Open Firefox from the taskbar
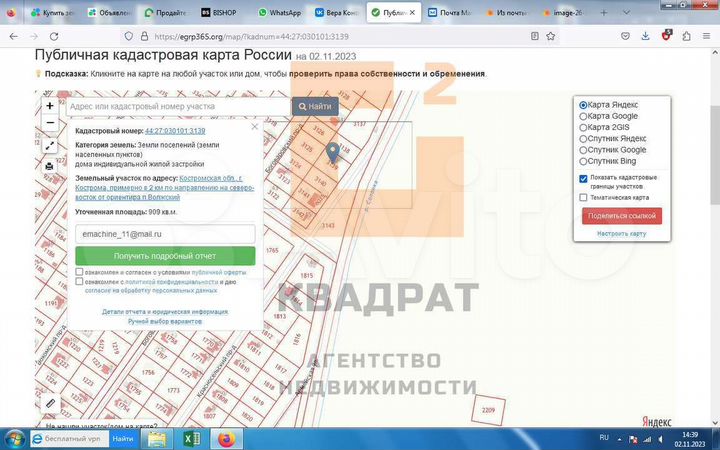Image resolution: width=720 pixels, height=450 pixels. coord(225,439)
